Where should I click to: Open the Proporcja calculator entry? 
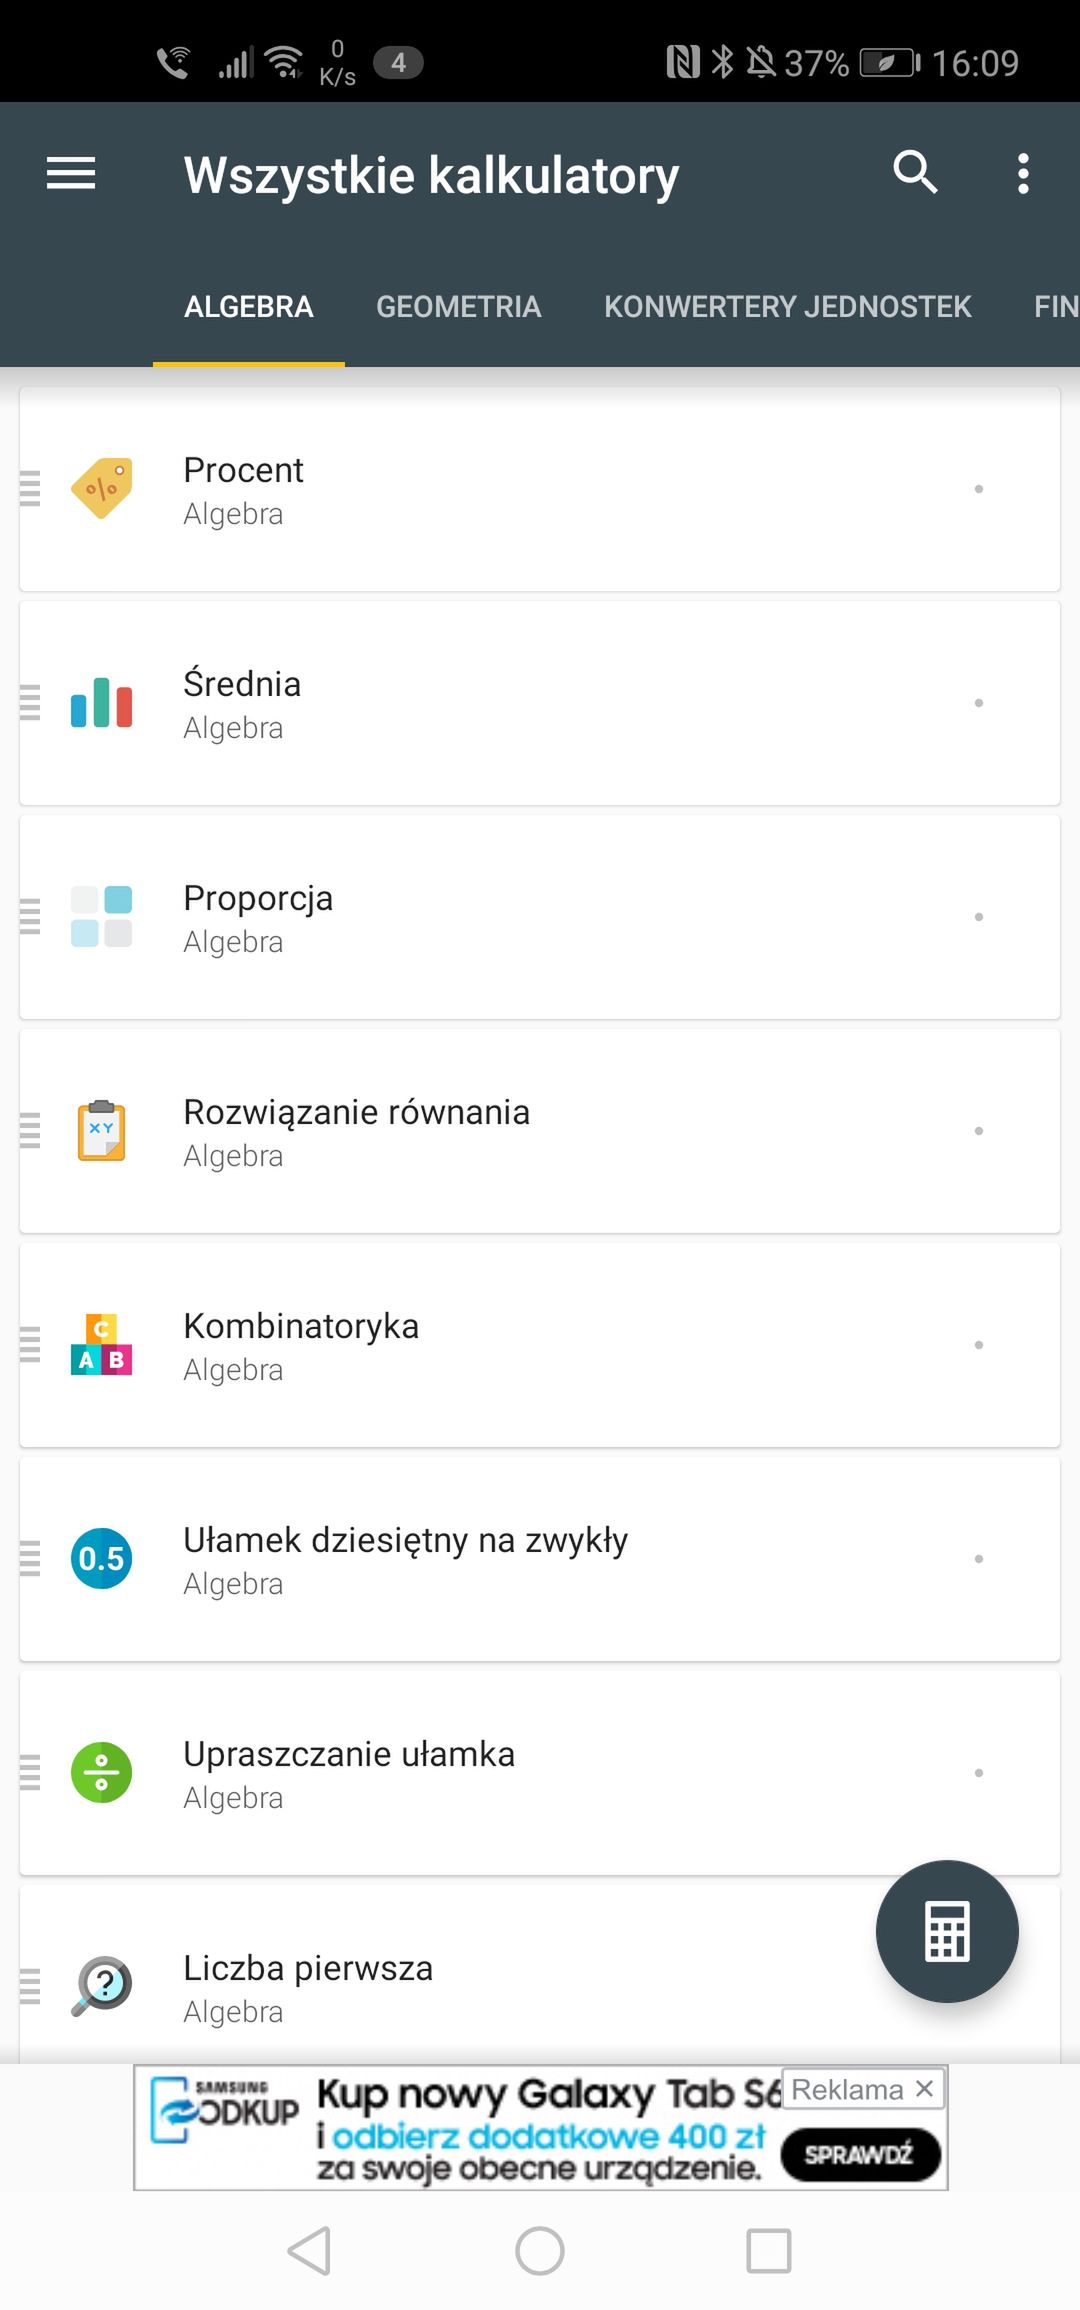point(540,917)
